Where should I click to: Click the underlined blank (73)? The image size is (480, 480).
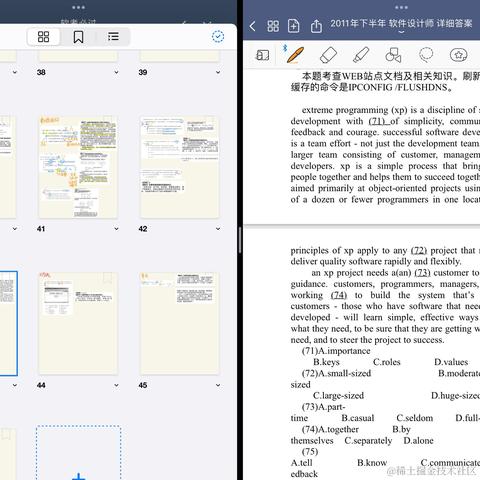(x=422, y=273)
